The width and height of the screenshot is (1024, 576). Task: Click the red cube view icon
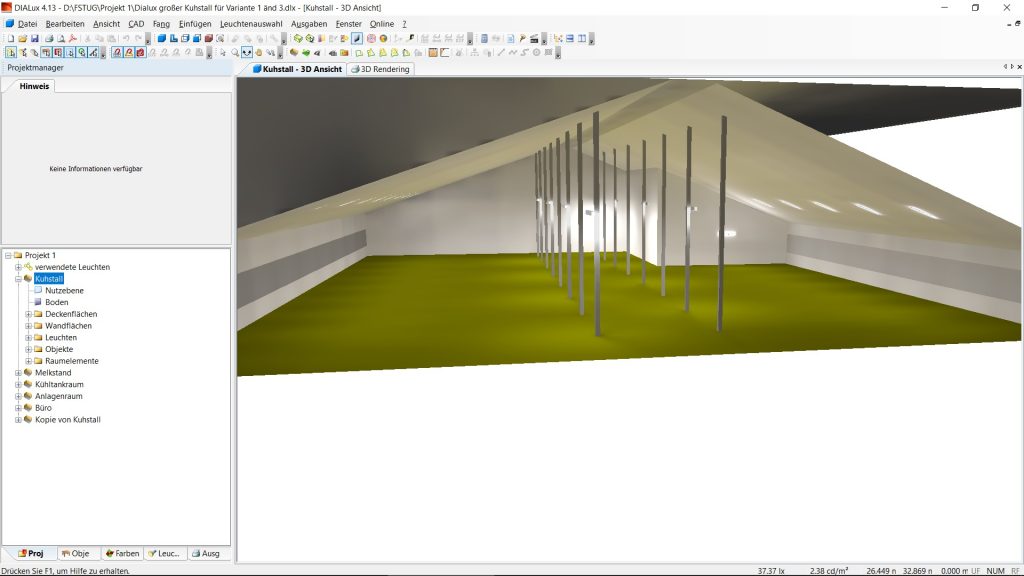coord(208,39)
